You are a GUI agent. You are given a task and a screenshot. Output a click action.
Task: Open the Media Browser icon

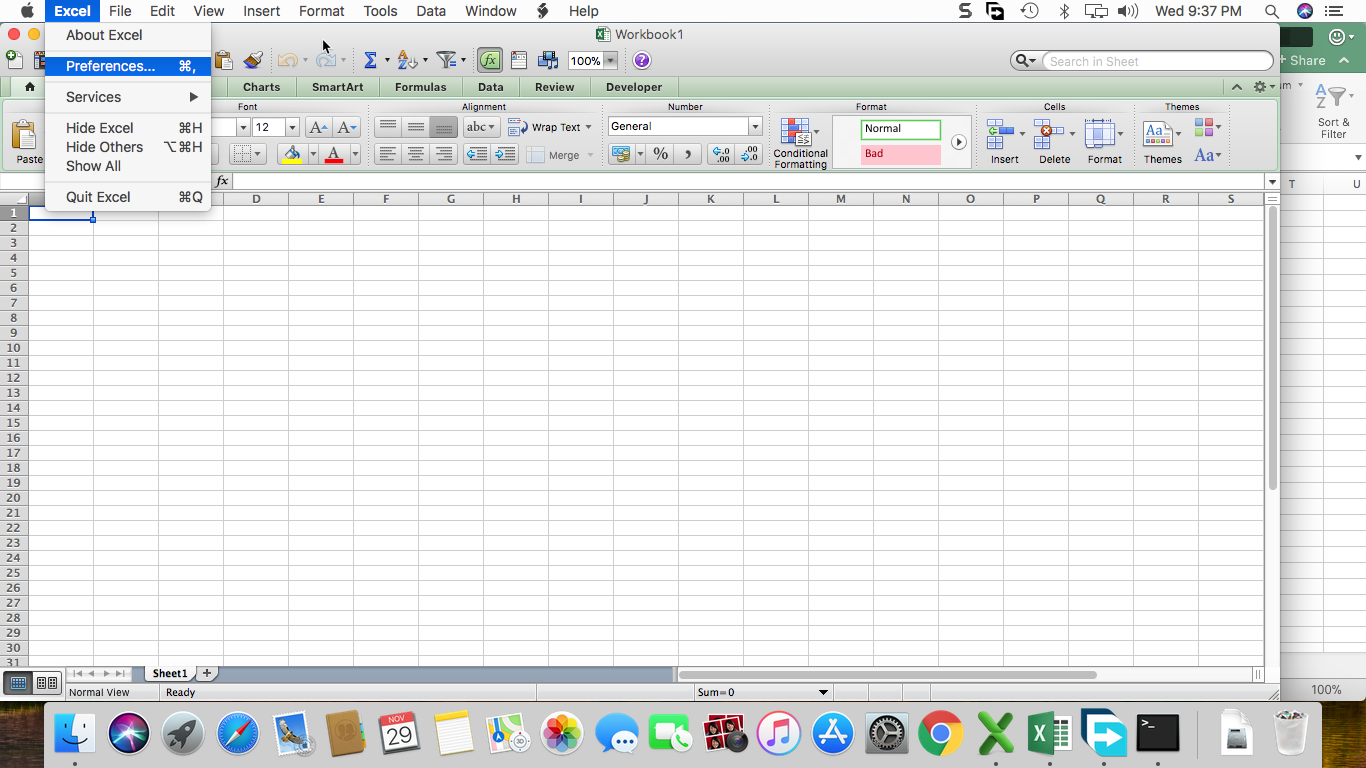coord(548,61)
